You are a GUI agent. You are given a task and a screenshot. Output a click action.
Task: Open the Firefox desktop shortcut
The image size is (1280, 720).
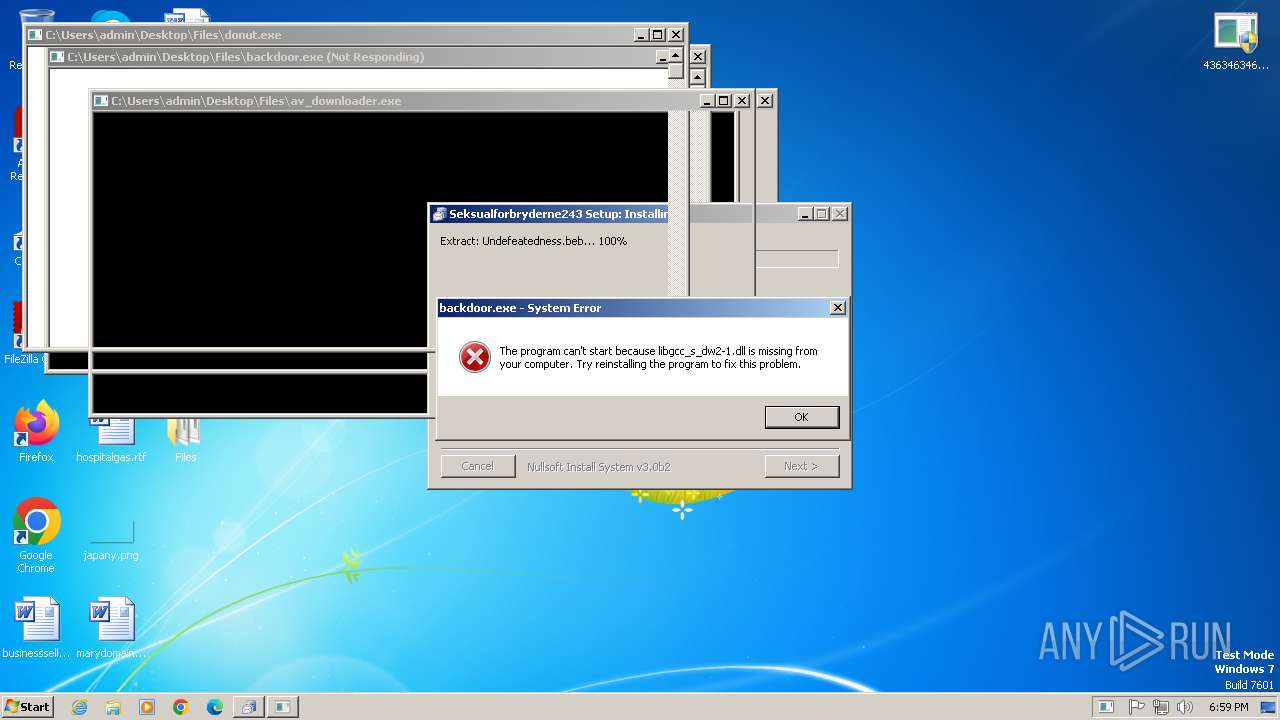pos(36,432)
